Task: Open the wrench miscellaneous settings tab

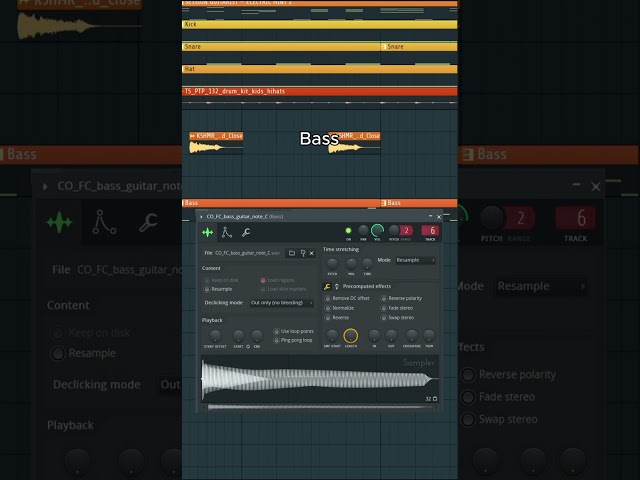Action: 246,232
